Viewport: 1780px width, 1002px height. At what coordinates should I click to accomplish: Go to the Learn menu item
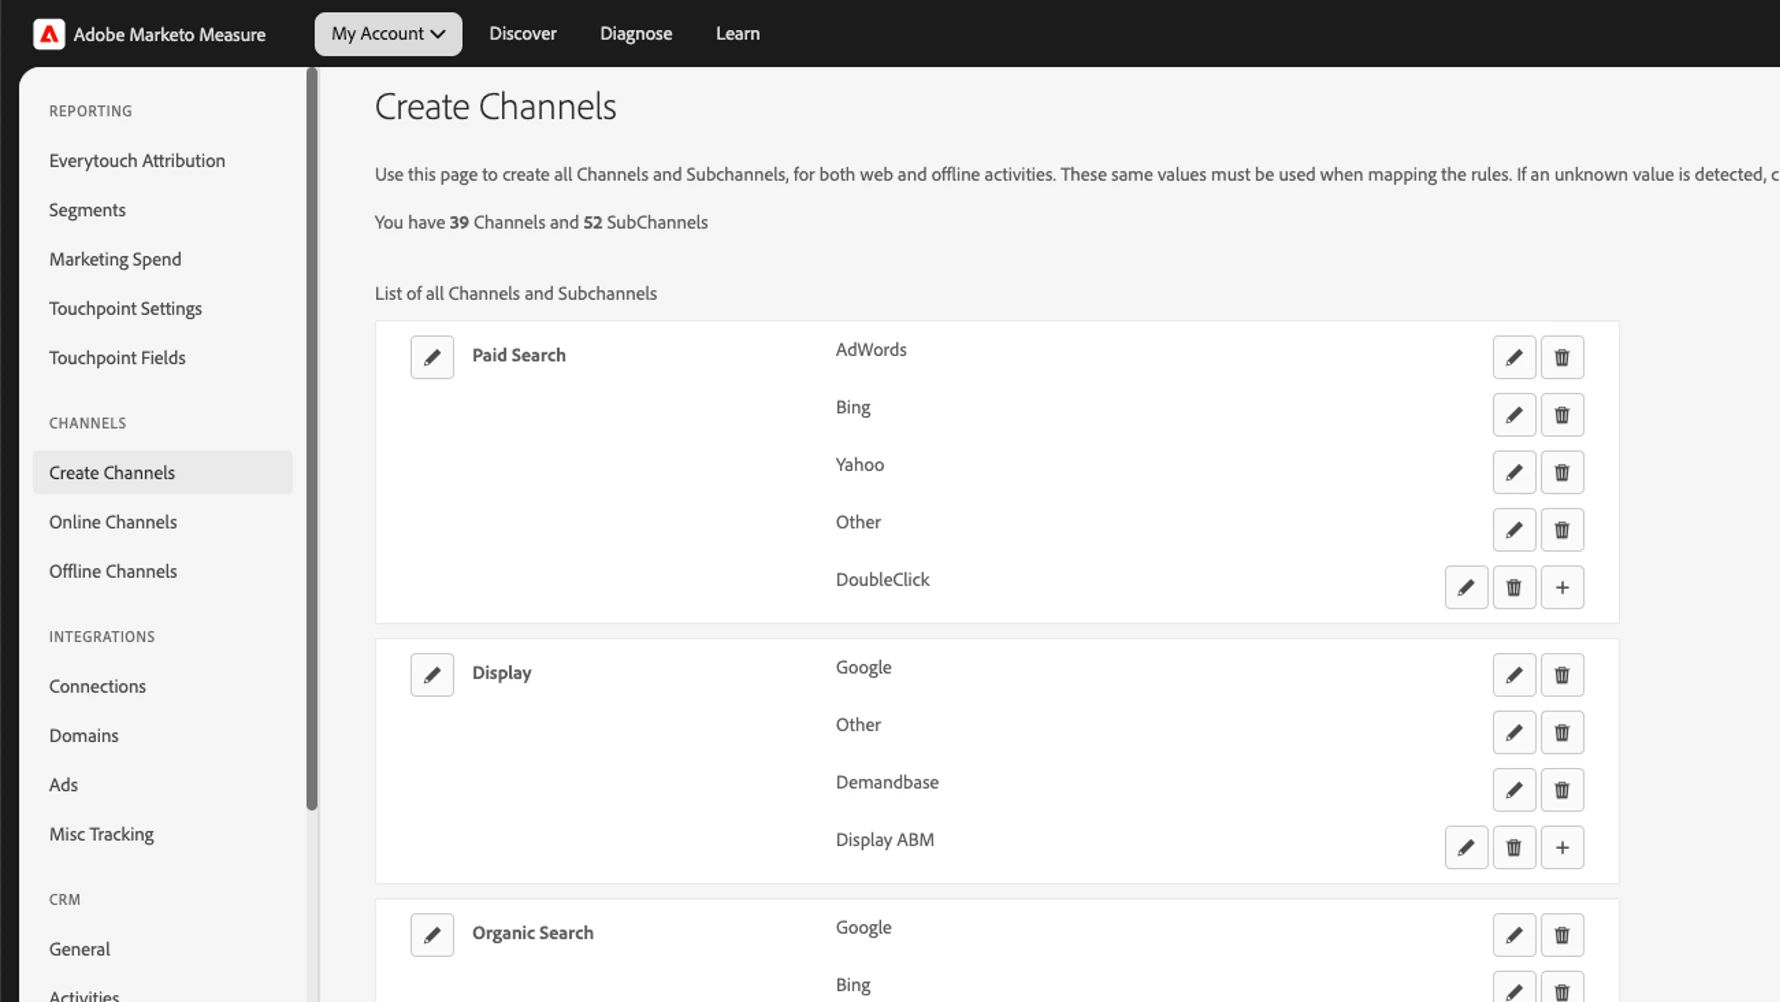738,34
